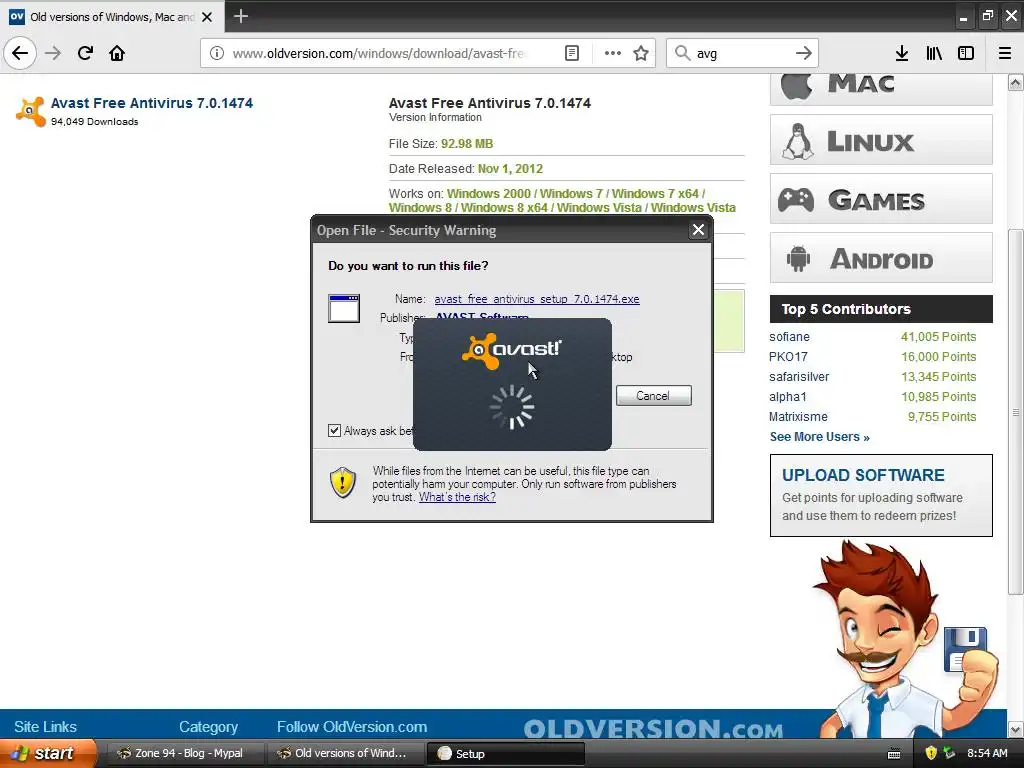
Task: Click contributor PKO17
Action: [788, 357]
